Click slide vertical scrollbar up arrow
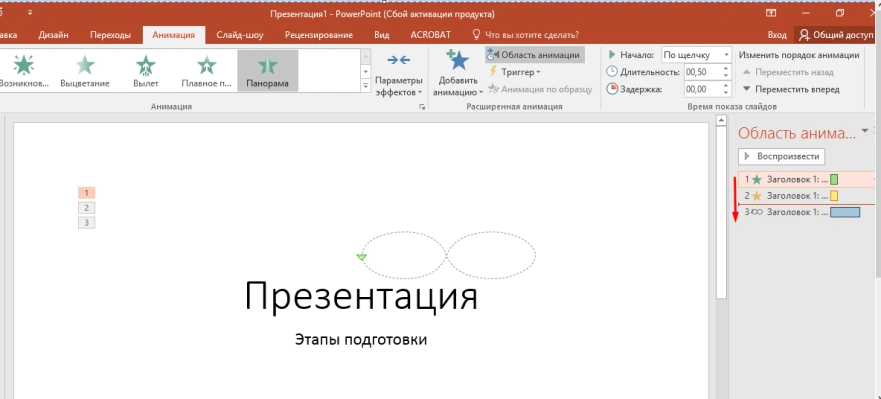This screenshot has height=399, width=881. (x=721, y=119)
